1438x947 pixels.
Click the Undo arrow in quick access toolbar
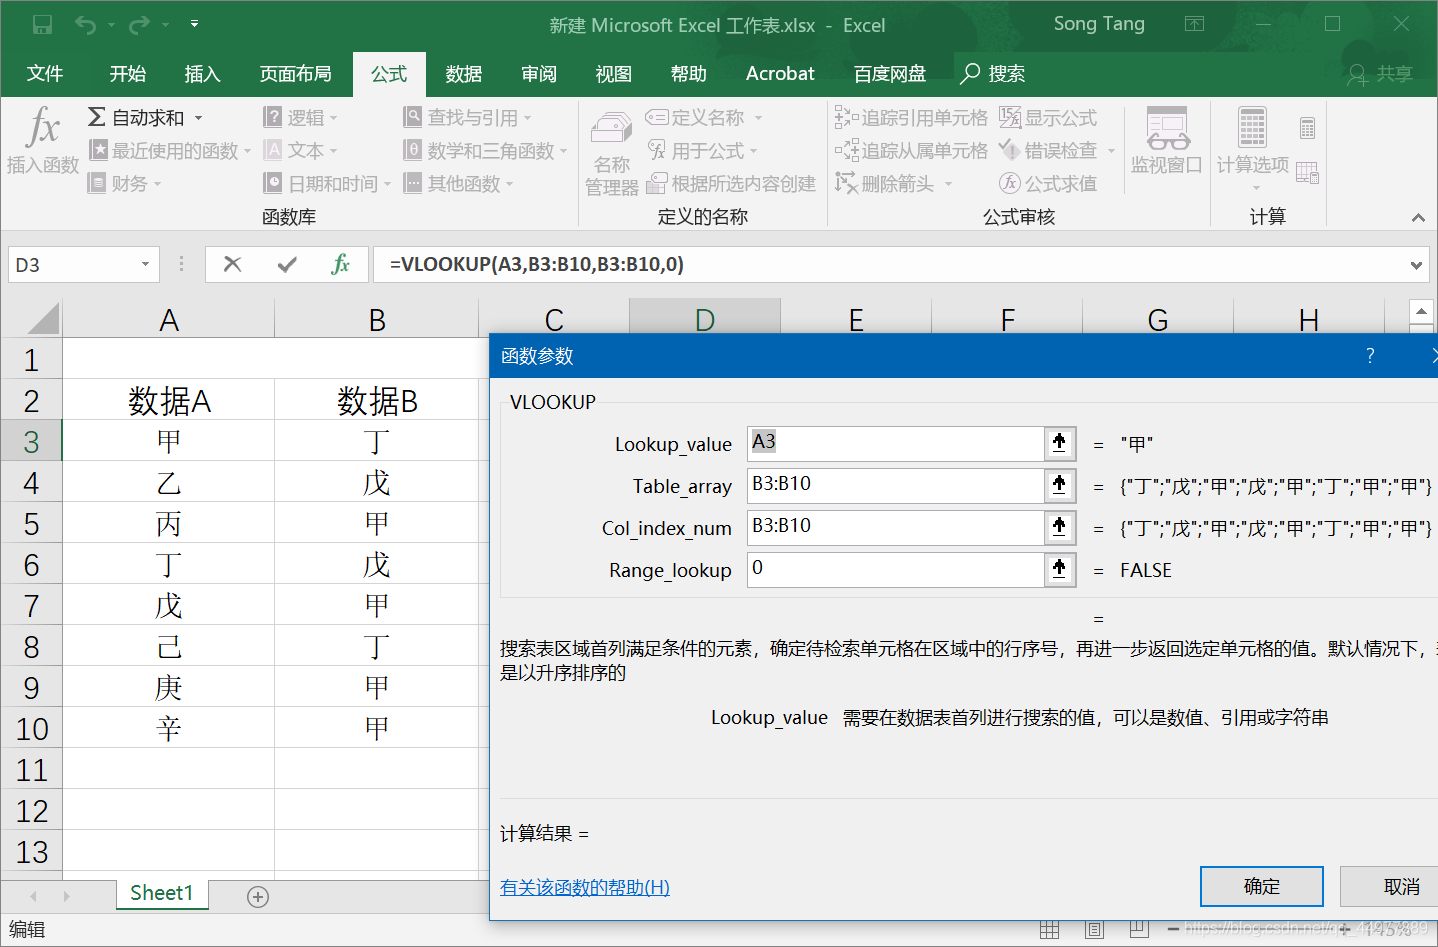85,24
